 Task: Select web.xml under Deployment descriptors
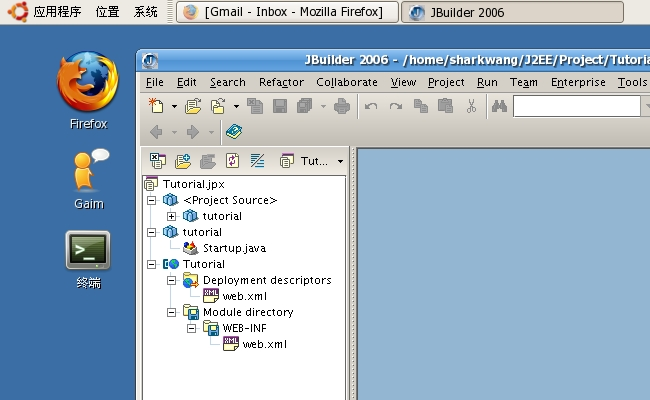tap(245, 296)
